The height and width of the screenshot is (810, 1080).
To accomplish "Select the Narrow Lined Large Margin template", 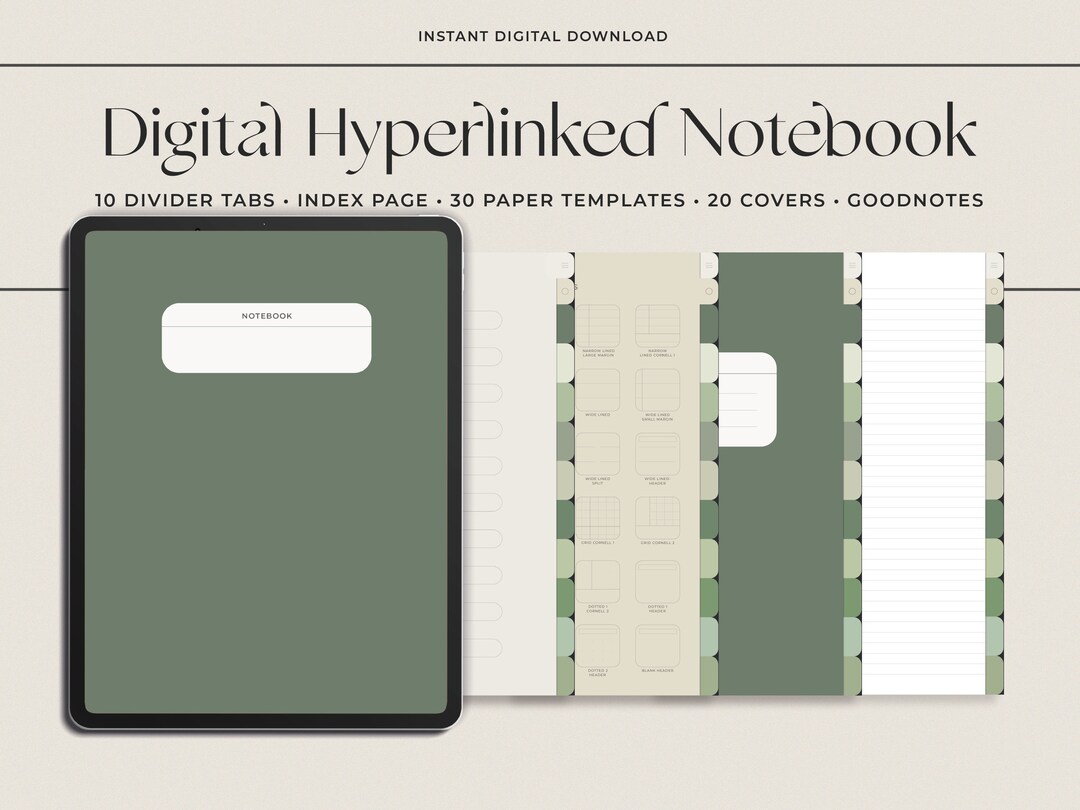I will (600, 325).
